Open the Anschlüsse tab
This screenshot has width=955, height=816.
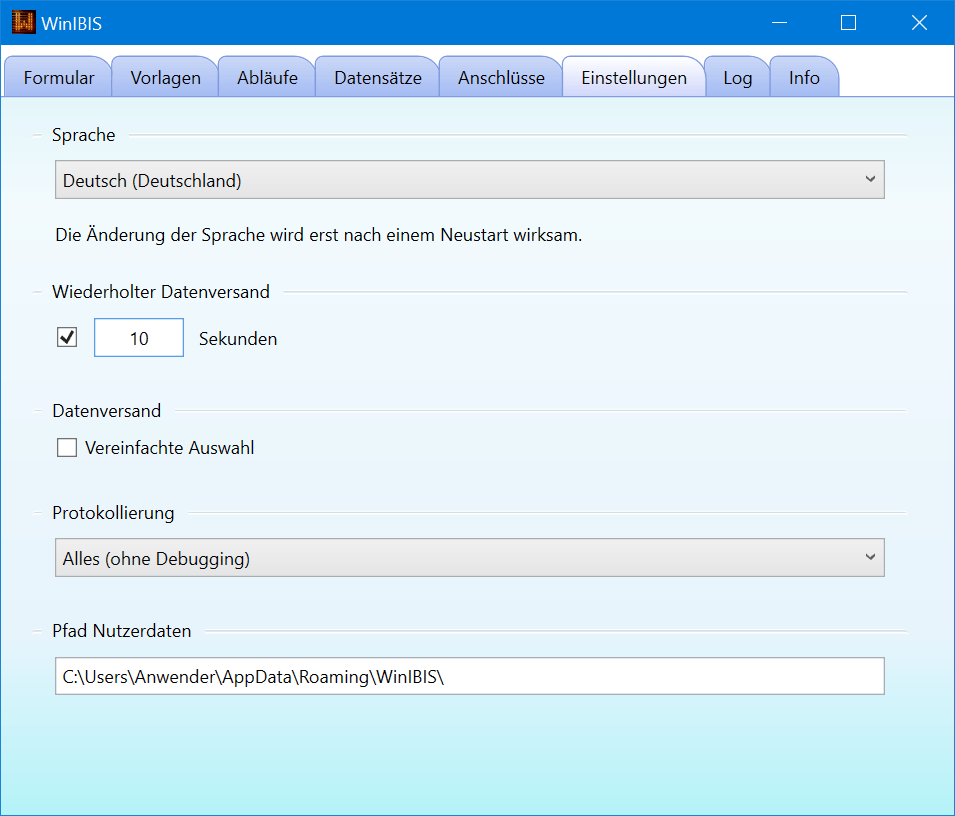(501, 77)
